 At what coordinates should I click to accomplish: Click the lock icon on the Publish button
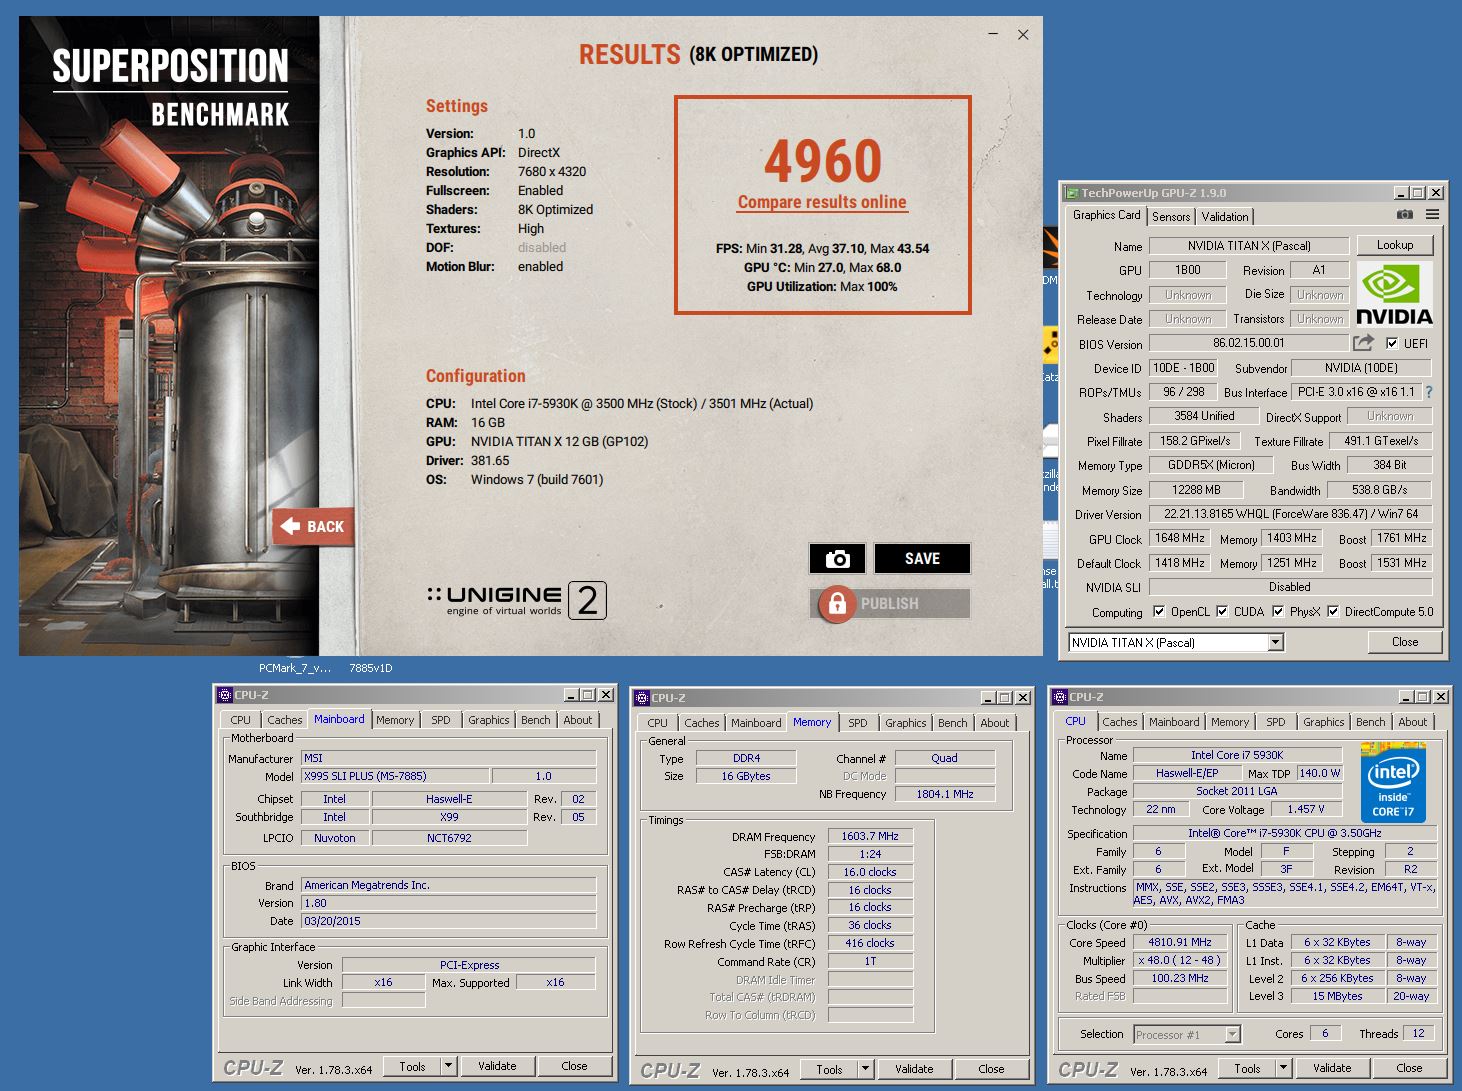tap(836, 603)
